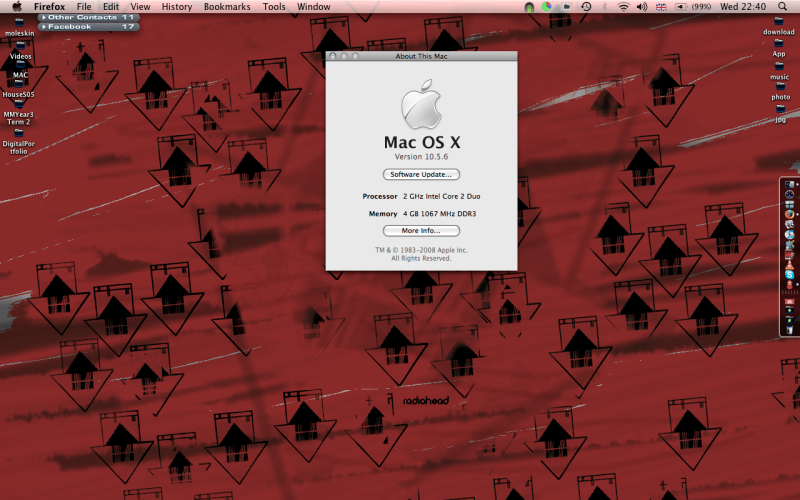Image resolution: width=800 pixels, height=500 pixels.
Task: Open the Tools menu
Action: [274, 7]
